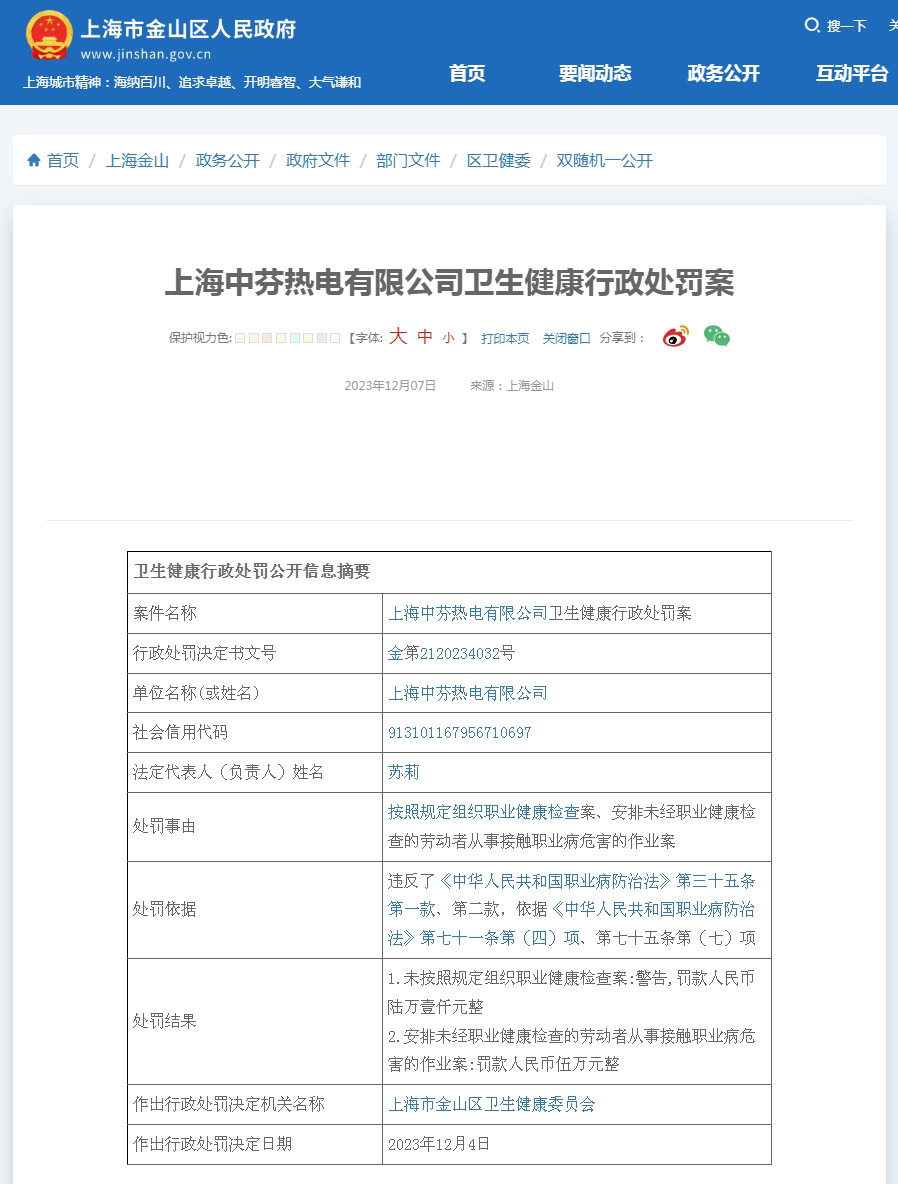This screenshot has width=898, height=1184.
Task: Open 互动平台 navigation item
Action: tap(852, 73)
